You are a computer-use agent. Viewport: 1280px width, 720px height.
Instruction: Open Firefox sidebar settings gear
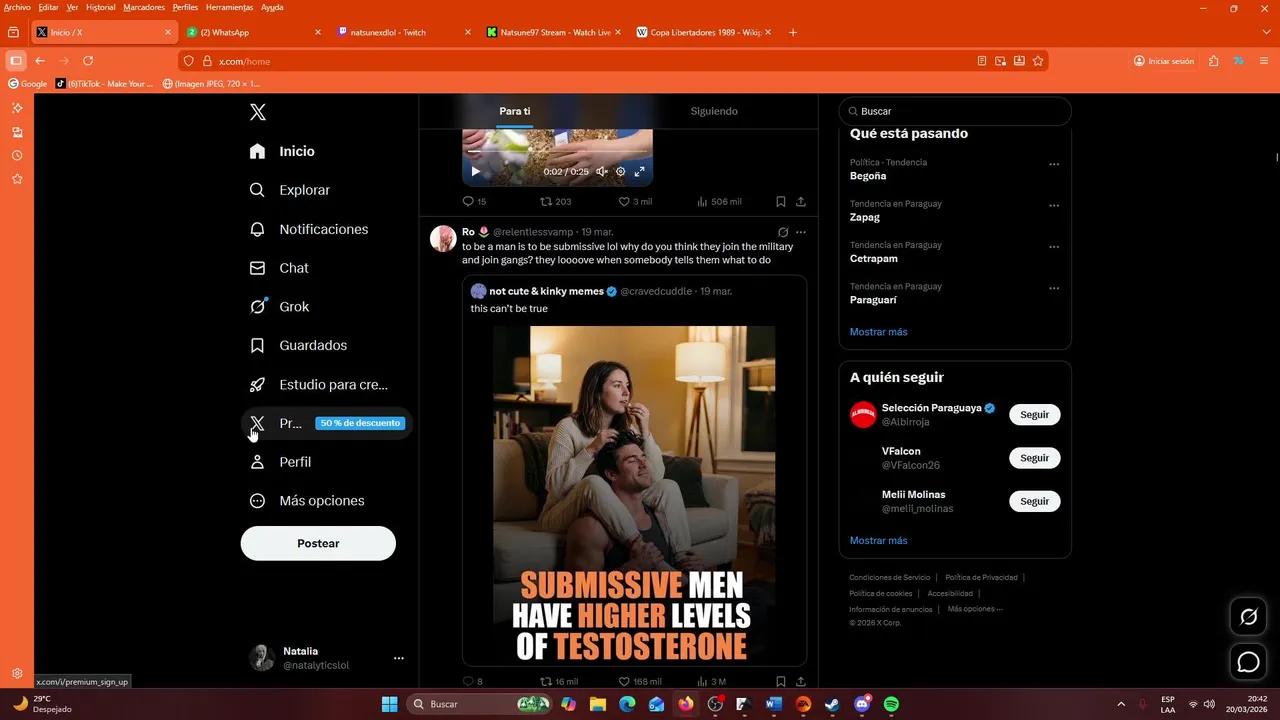(x=17, y=674)
